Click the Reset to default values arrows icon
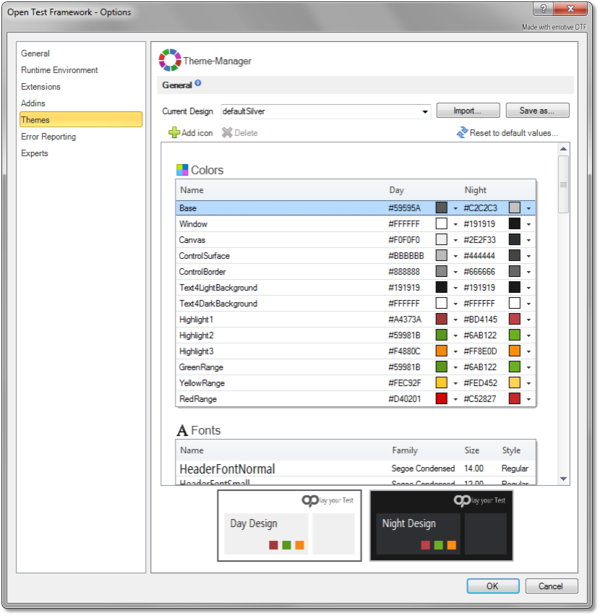The width and height of the screenshot is (600, 616). (462, 132)
